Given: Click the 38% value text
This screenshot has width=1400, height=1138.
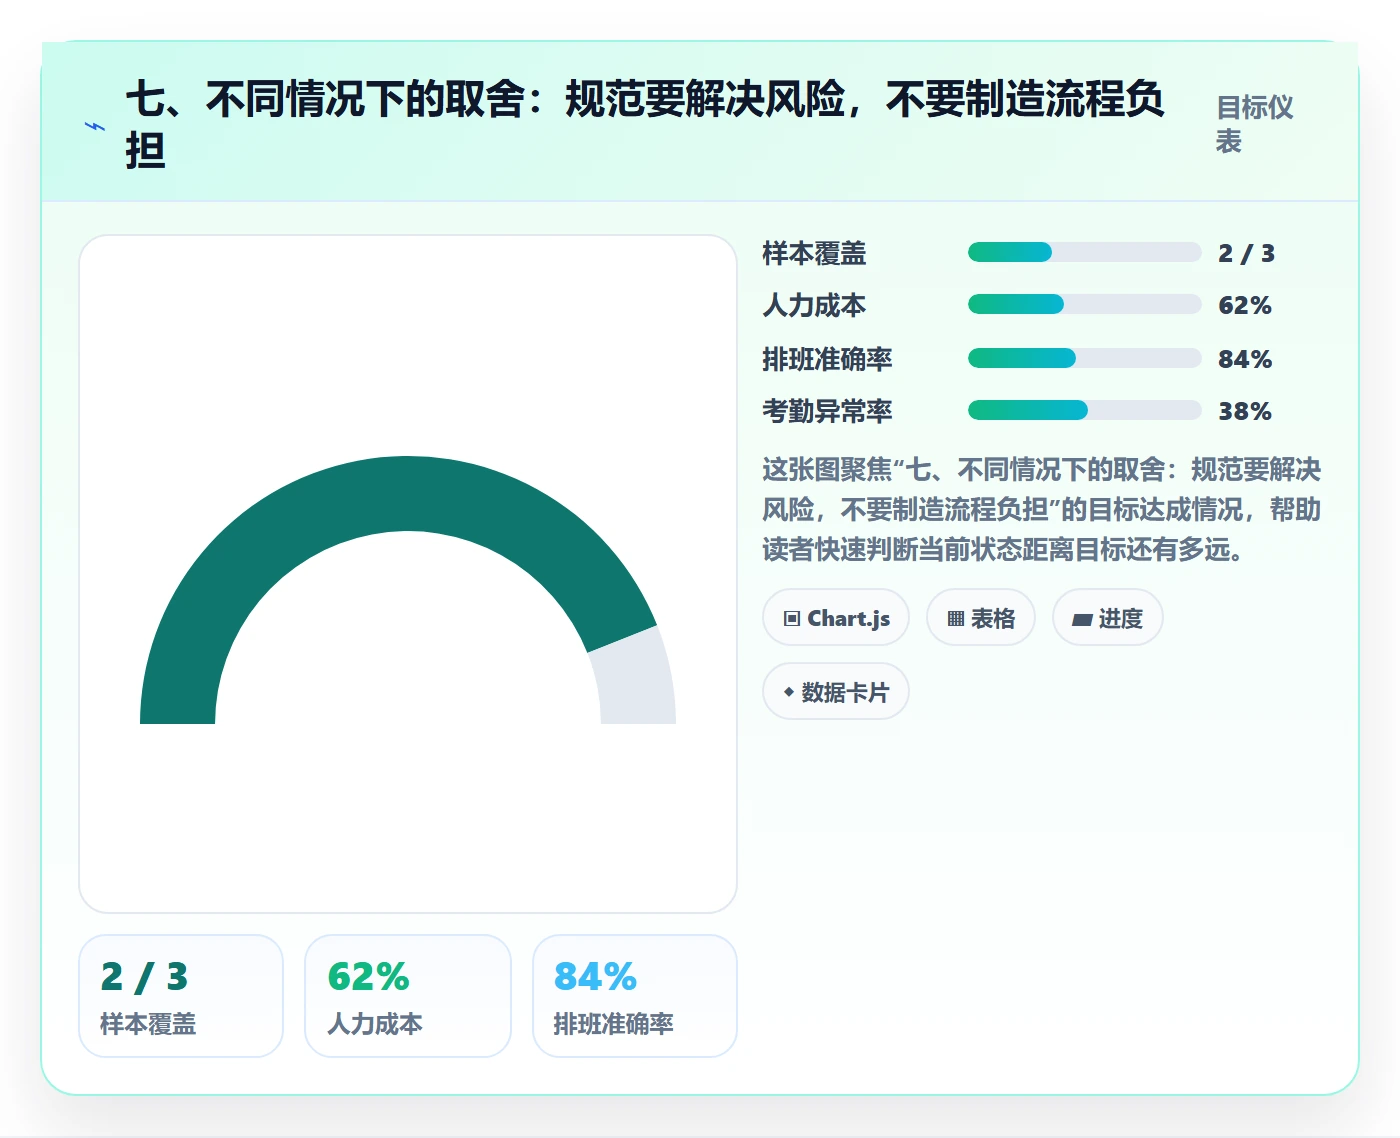Looking at the screenshot, I should pyautogui.click(x=1245, y=411).
